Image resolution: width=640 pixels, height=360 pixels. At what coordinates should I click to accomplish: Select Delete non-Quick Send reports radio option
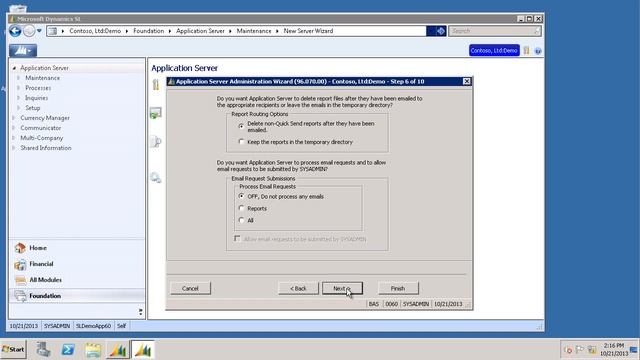pos(241,127)
